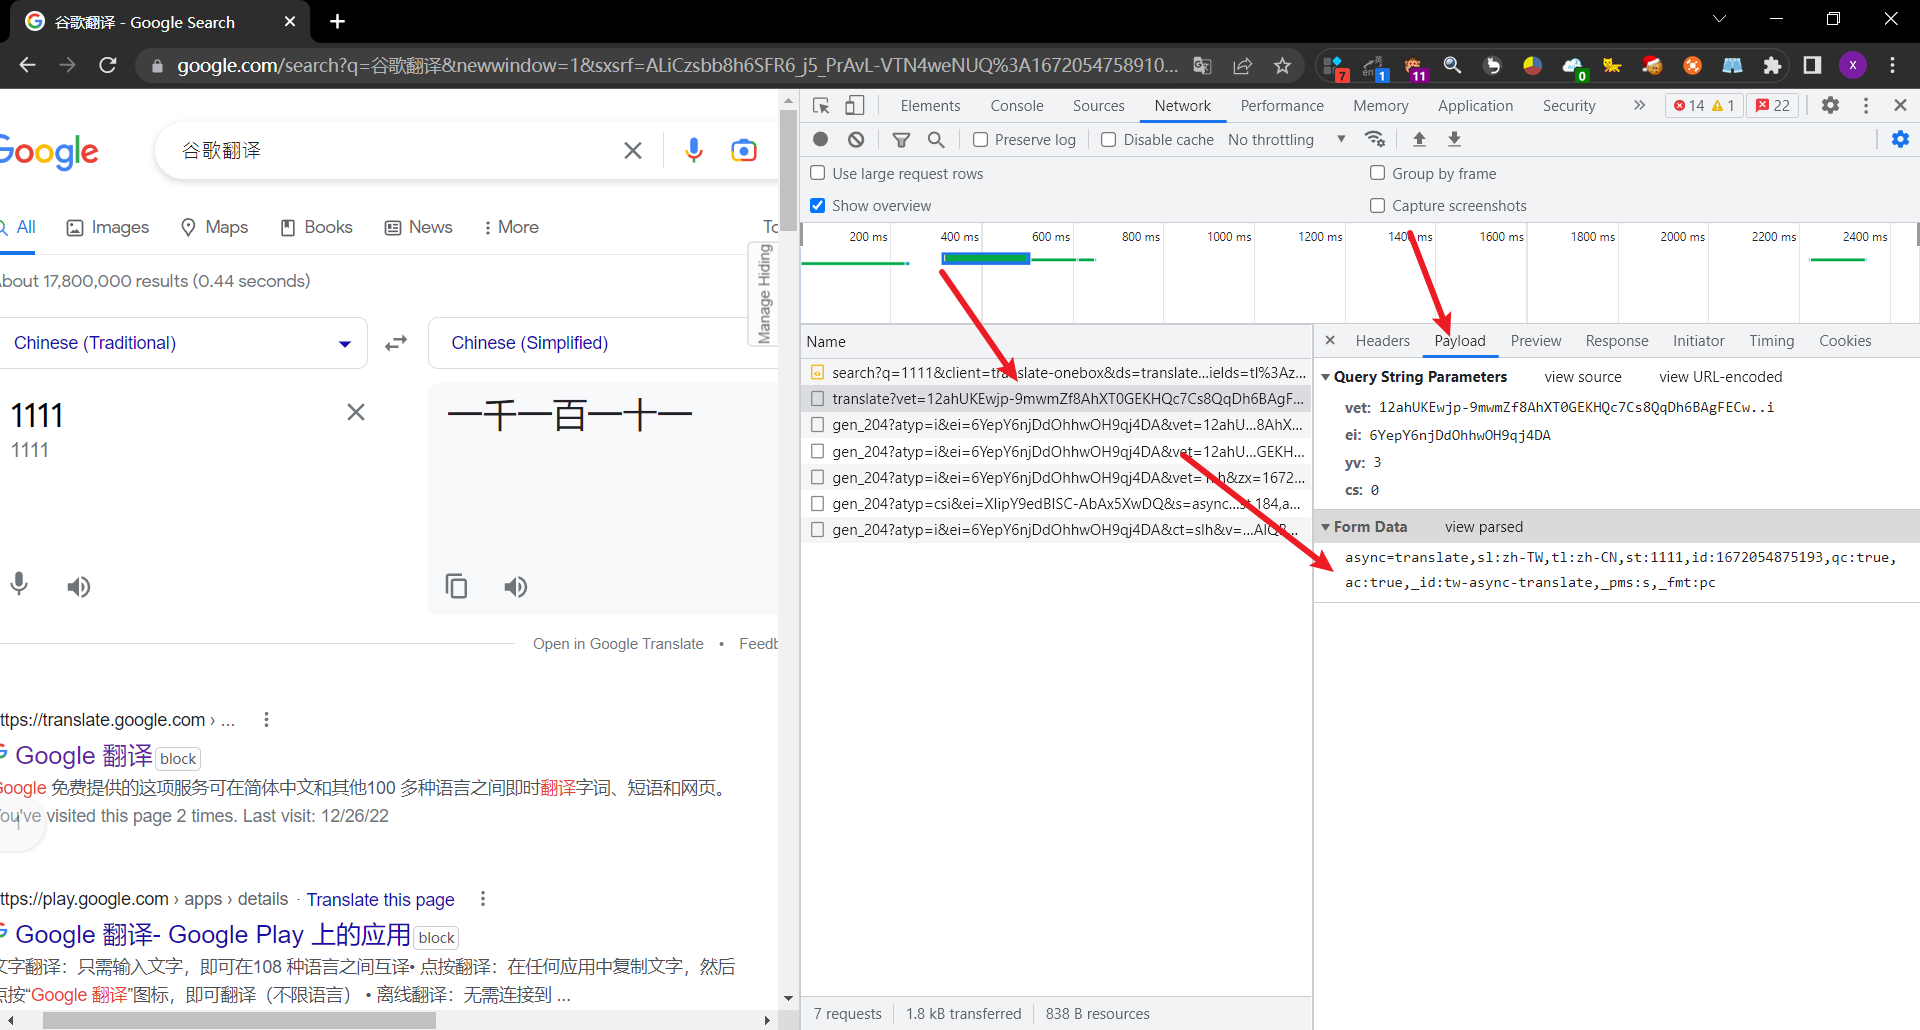Click the Open in Google Translate link

click(x=618, y=644)
